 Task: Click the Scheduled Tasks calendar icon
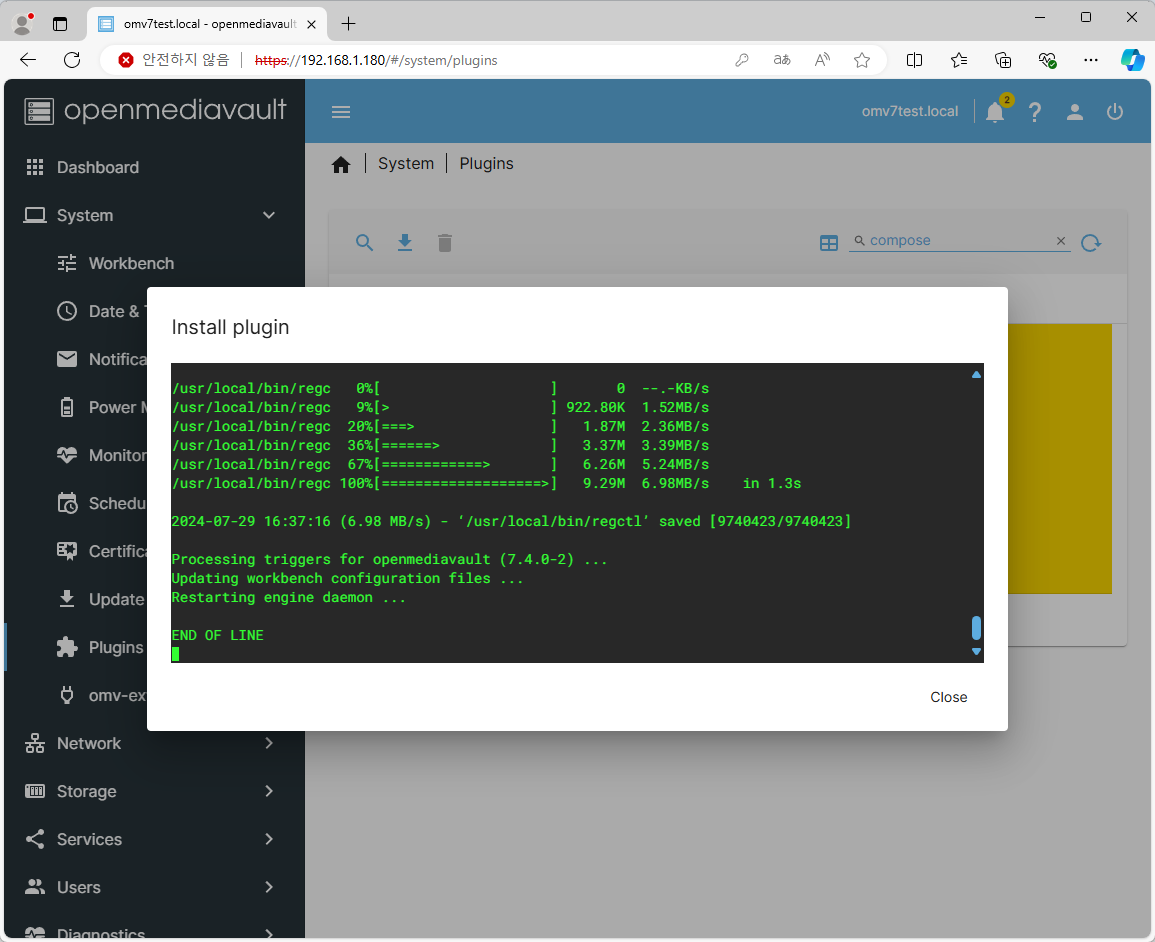pos(67,503)
